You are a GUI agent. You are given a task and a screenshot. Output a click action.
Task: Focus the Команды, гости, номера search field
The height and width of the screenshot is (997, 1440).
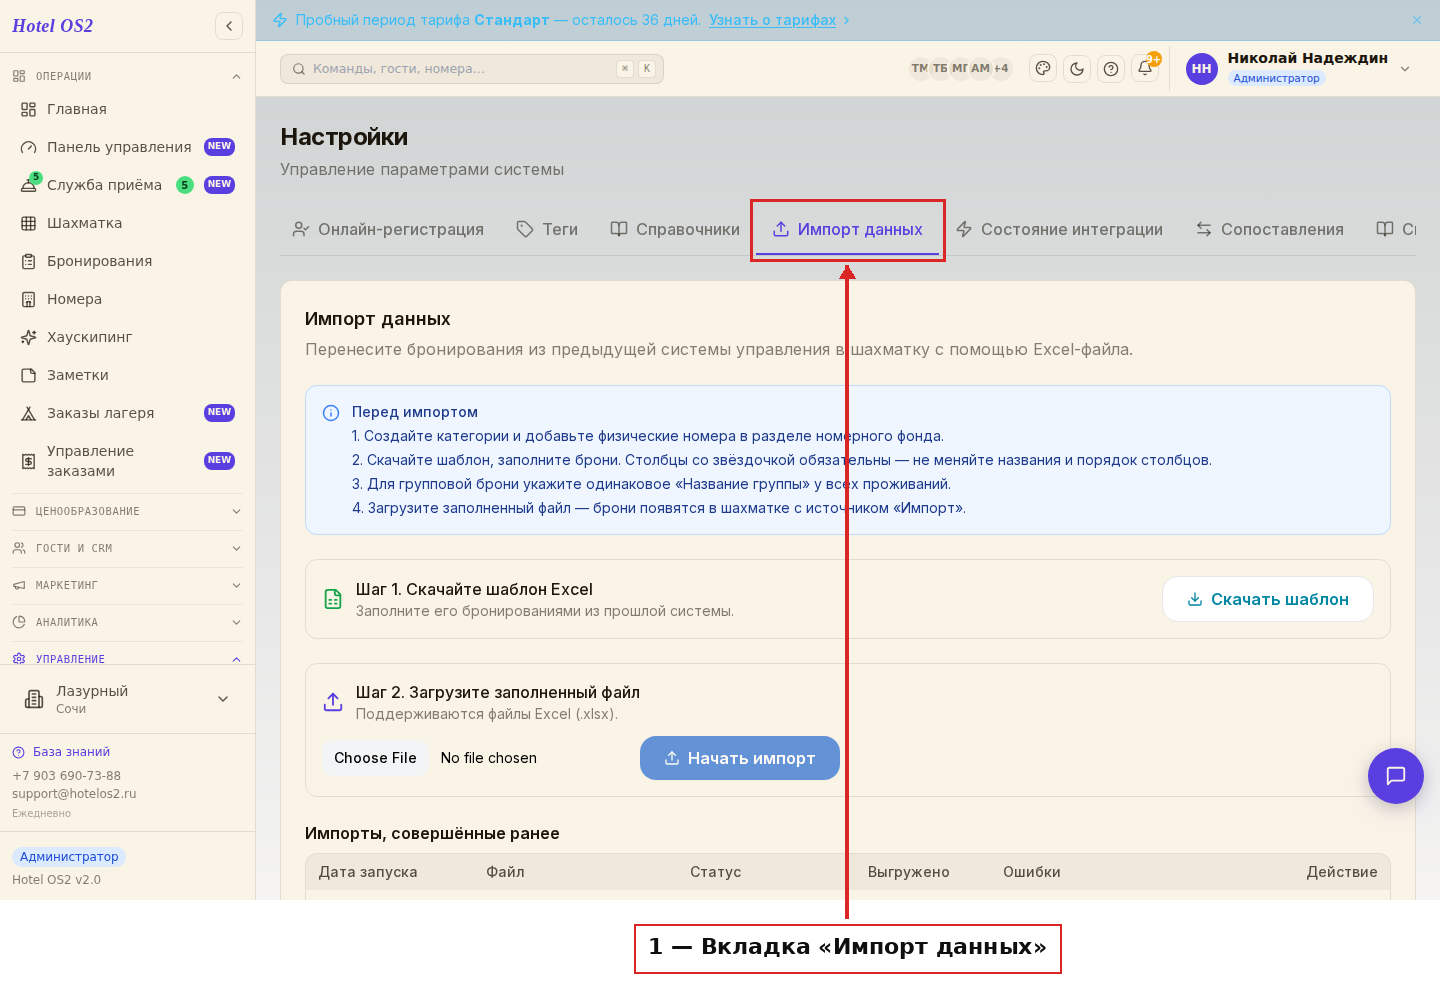tap(472, 69)
